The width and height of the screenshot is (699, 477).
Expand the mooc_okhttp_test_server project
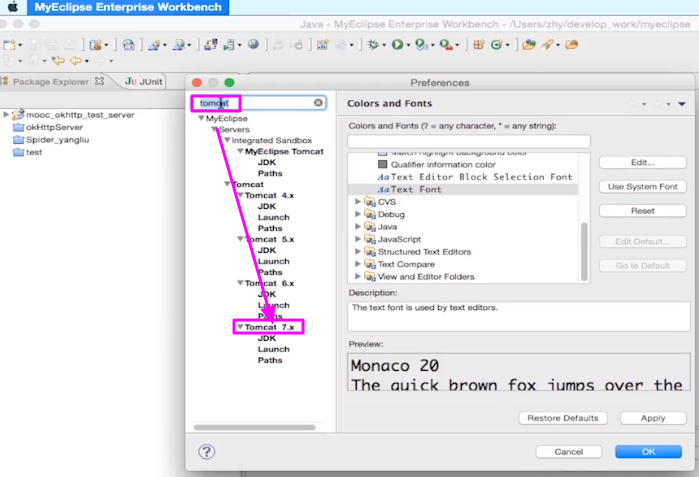point(6,115)
